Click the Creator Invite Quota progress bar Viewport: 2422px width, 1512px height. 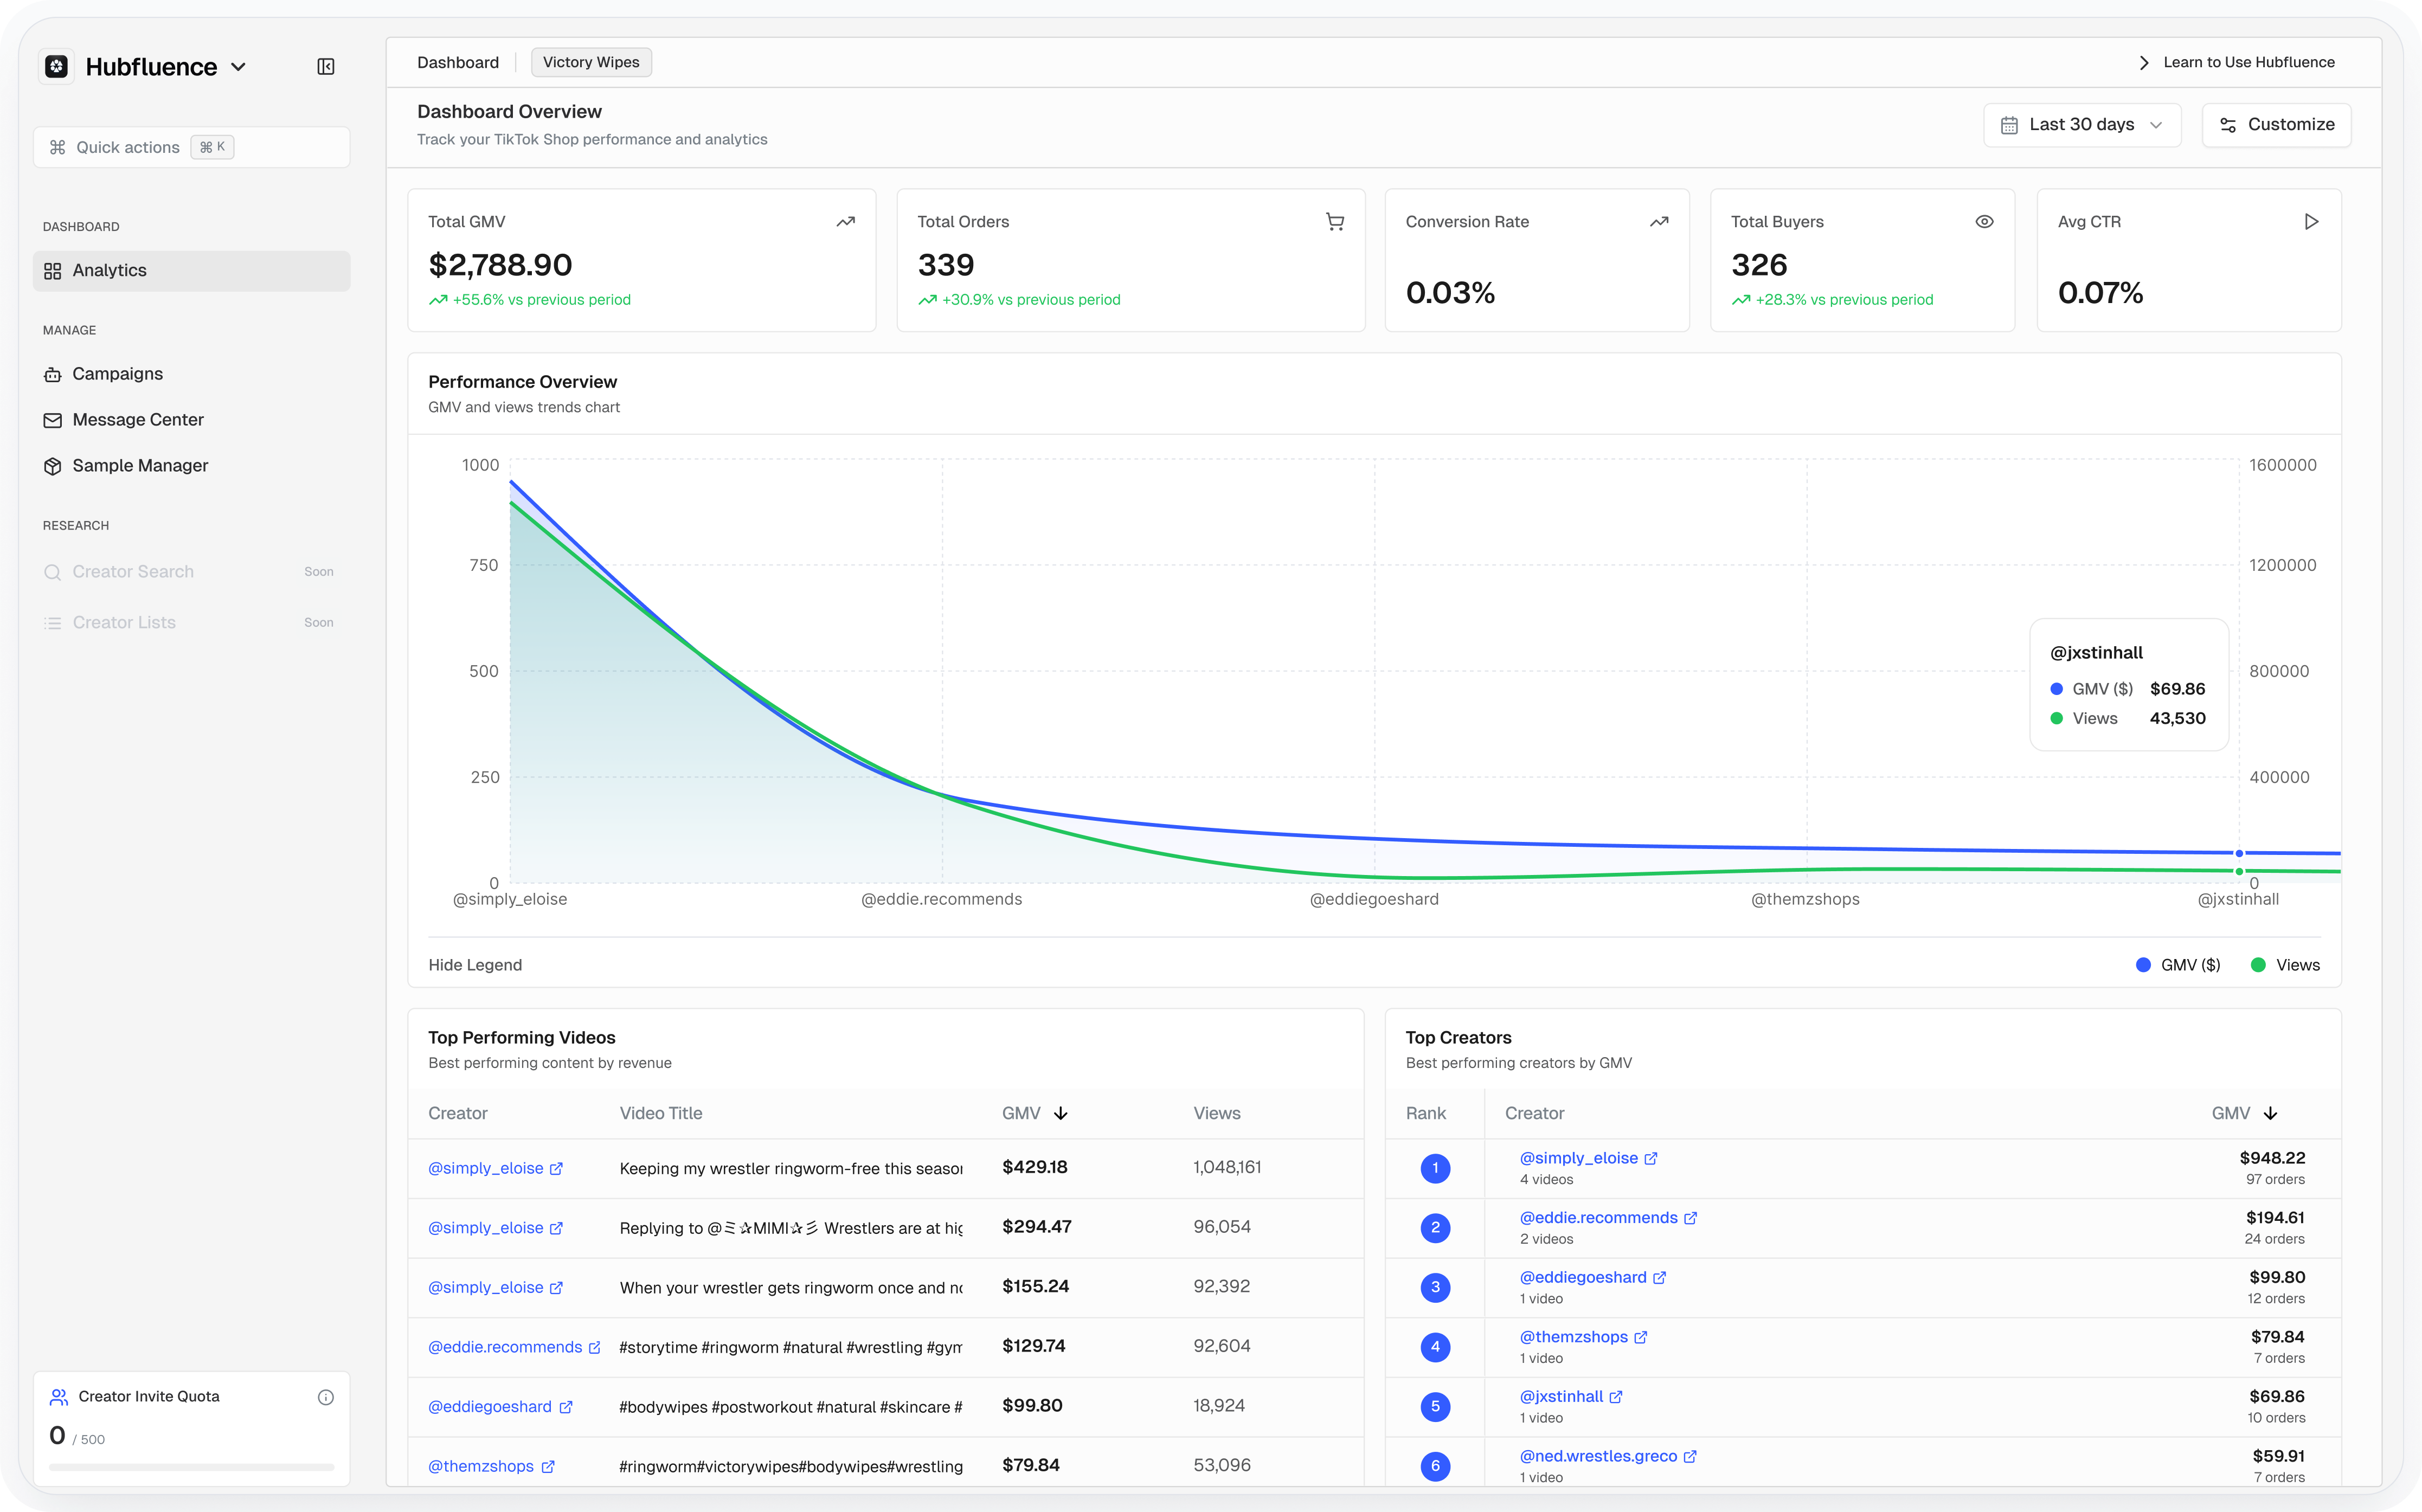pos(191,1467)
